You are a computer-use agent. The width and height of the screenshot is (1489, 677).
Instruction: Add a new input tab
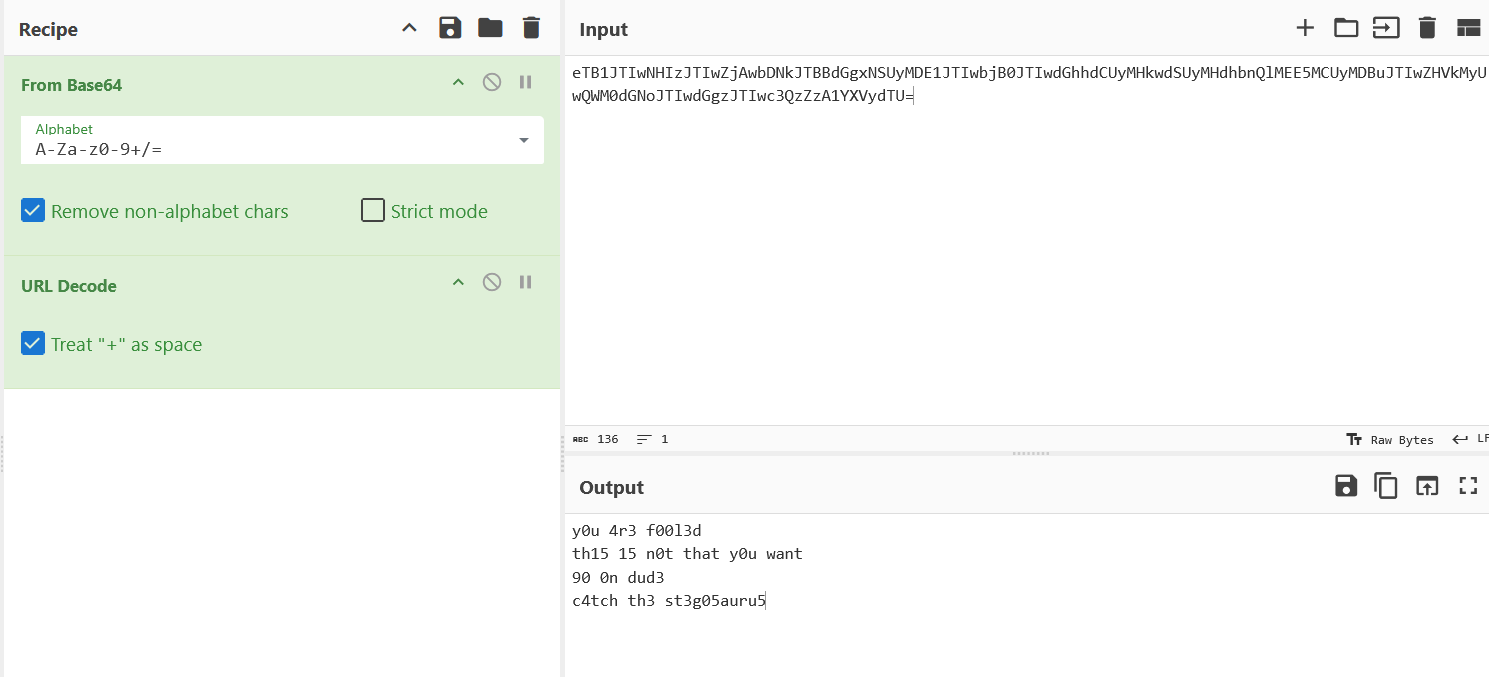pyautogui.click(x=1305, y=28)
